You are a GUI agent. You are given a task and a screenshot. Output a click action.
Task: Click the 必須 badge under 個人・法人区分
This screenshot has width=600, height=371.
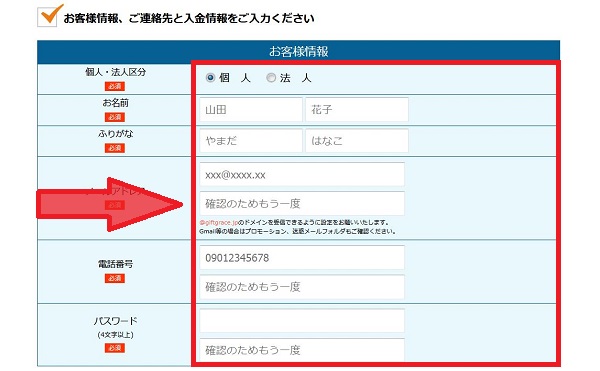tap(115, 86)
